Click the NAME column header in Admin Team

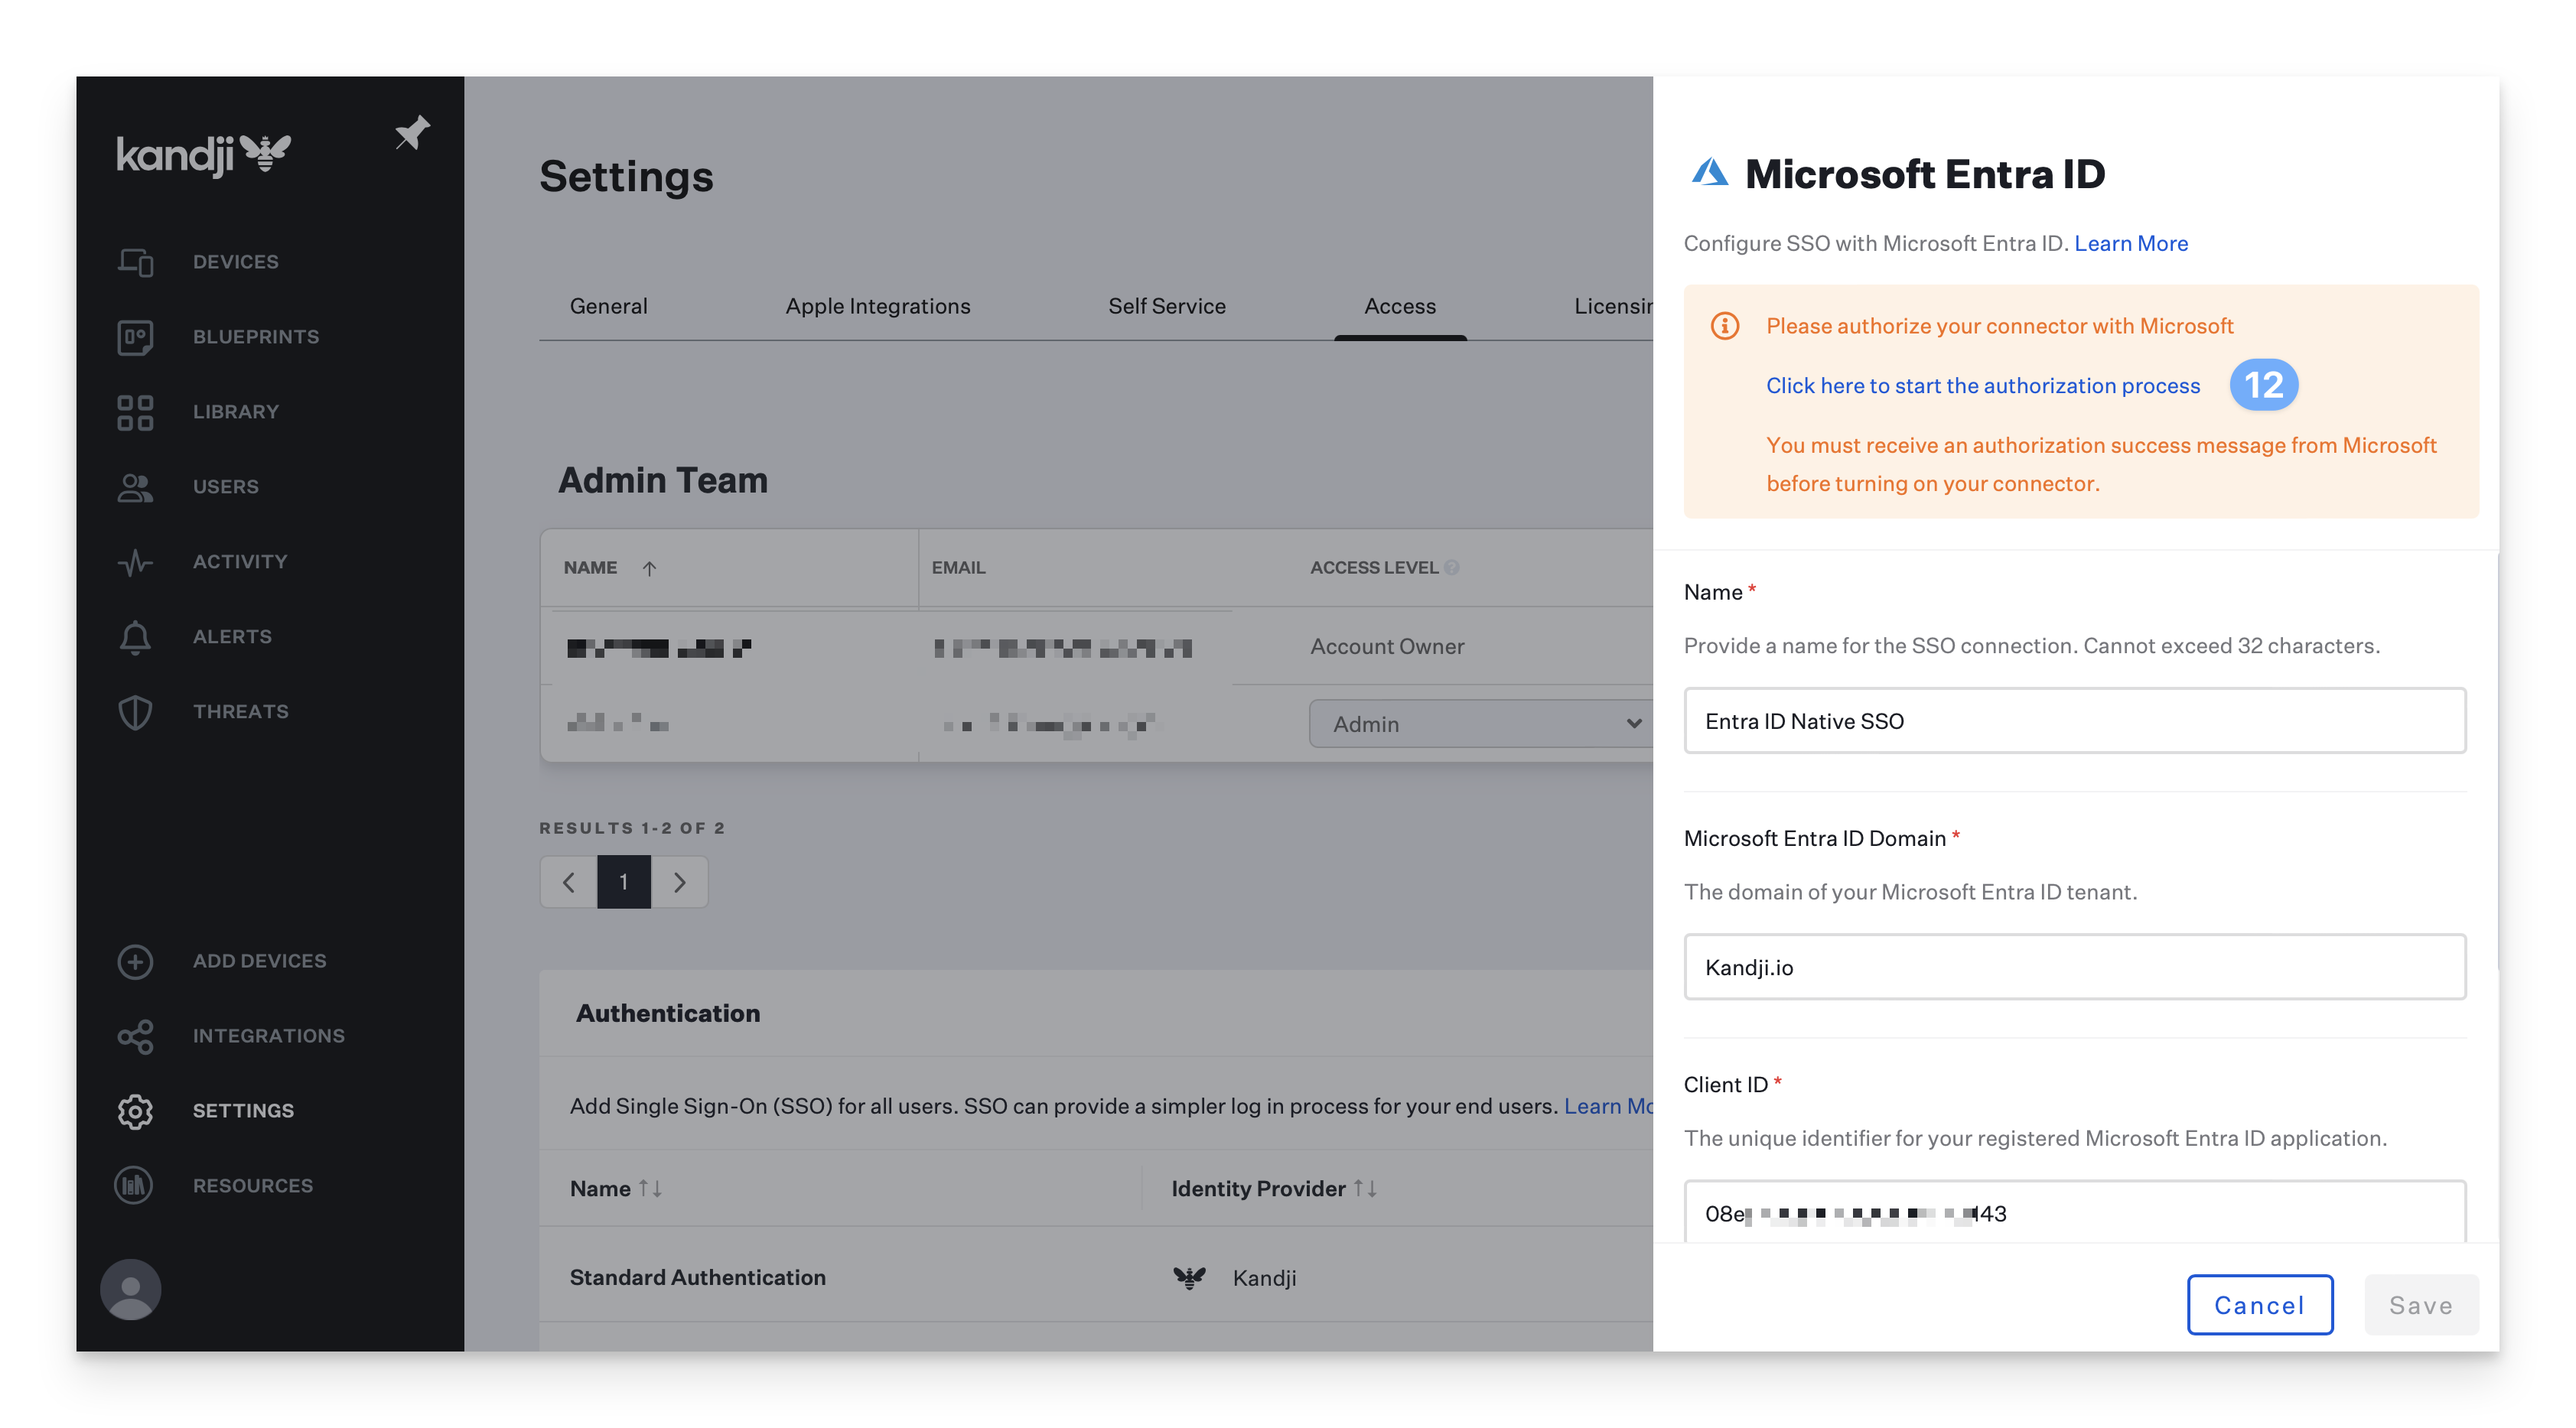[x=591, y=568]
